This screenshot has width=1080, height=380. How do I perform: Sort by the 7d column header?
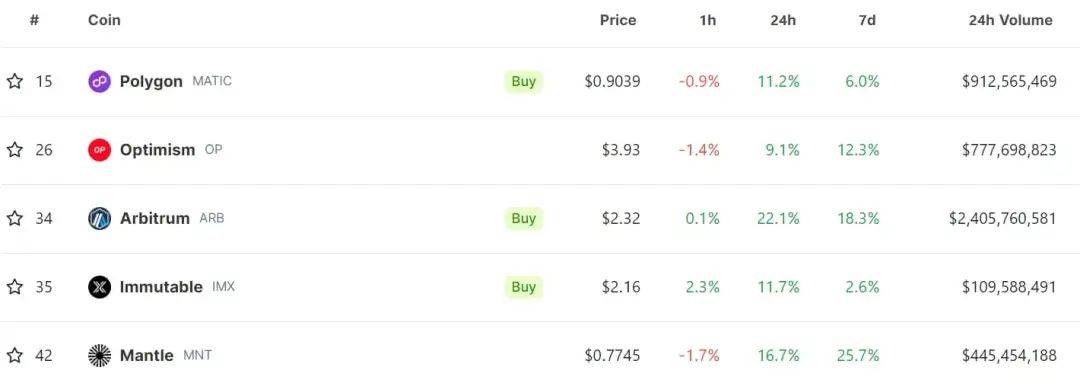point(867,21)
